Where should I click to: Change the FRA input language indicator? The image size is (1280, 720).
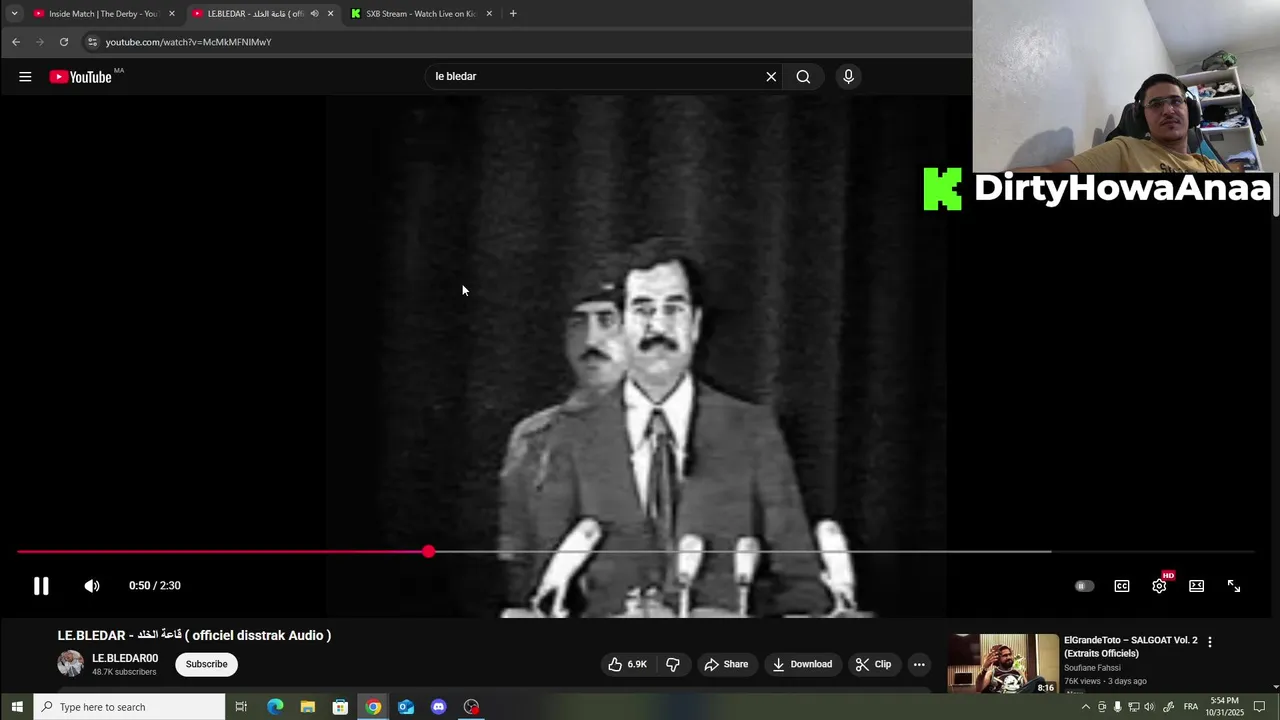coord(1191,707)
